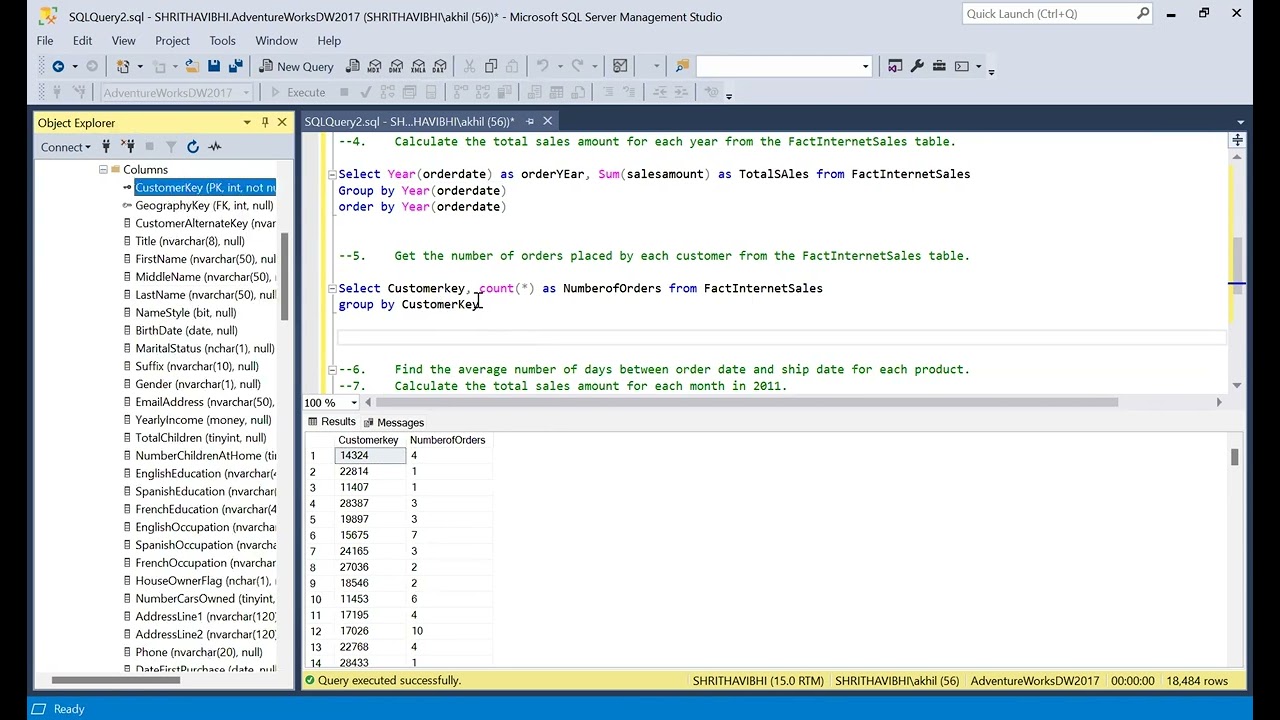Open the active documents list dropdown

pyautogui.click(x=1240, y=122)
